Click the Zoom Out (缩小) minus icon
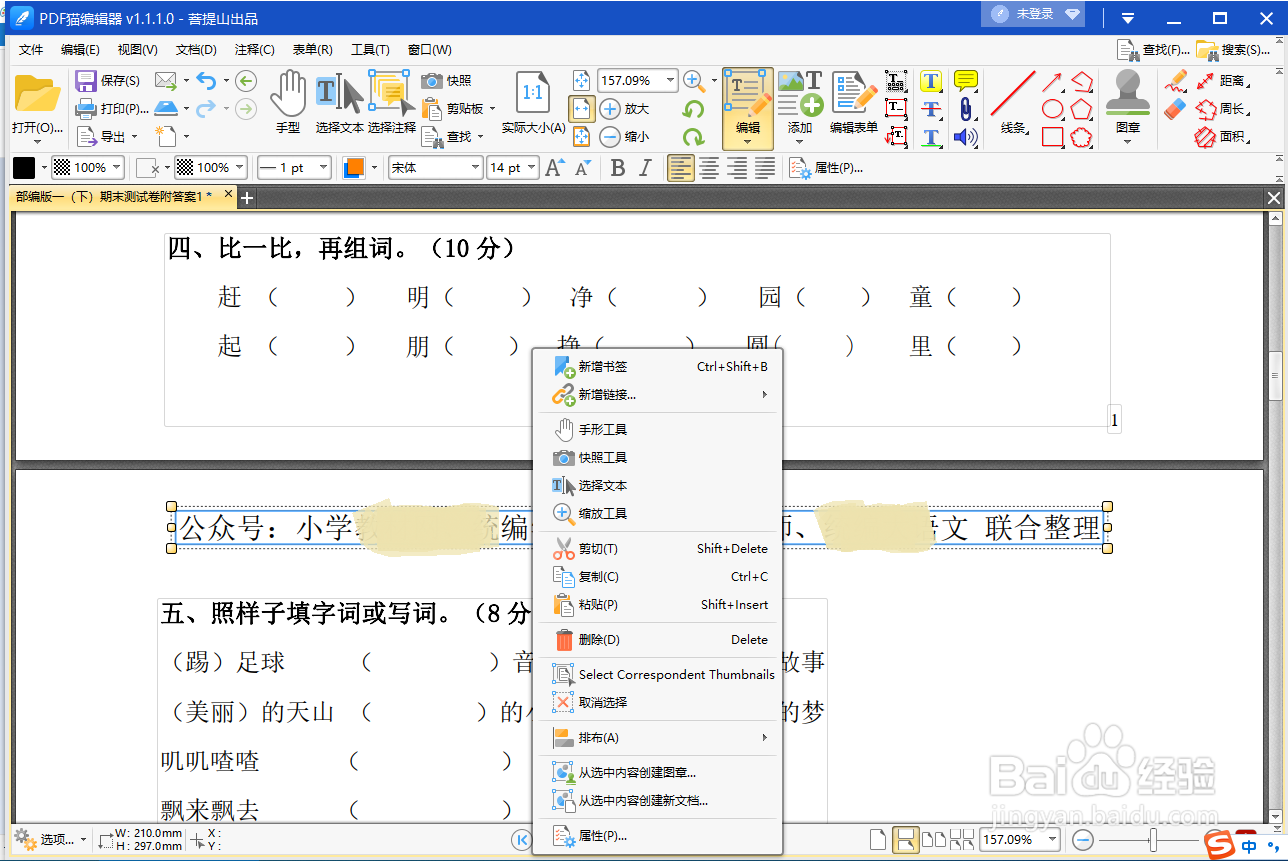The height and width of the screenshot is (861, 1288). coord(610,137)
